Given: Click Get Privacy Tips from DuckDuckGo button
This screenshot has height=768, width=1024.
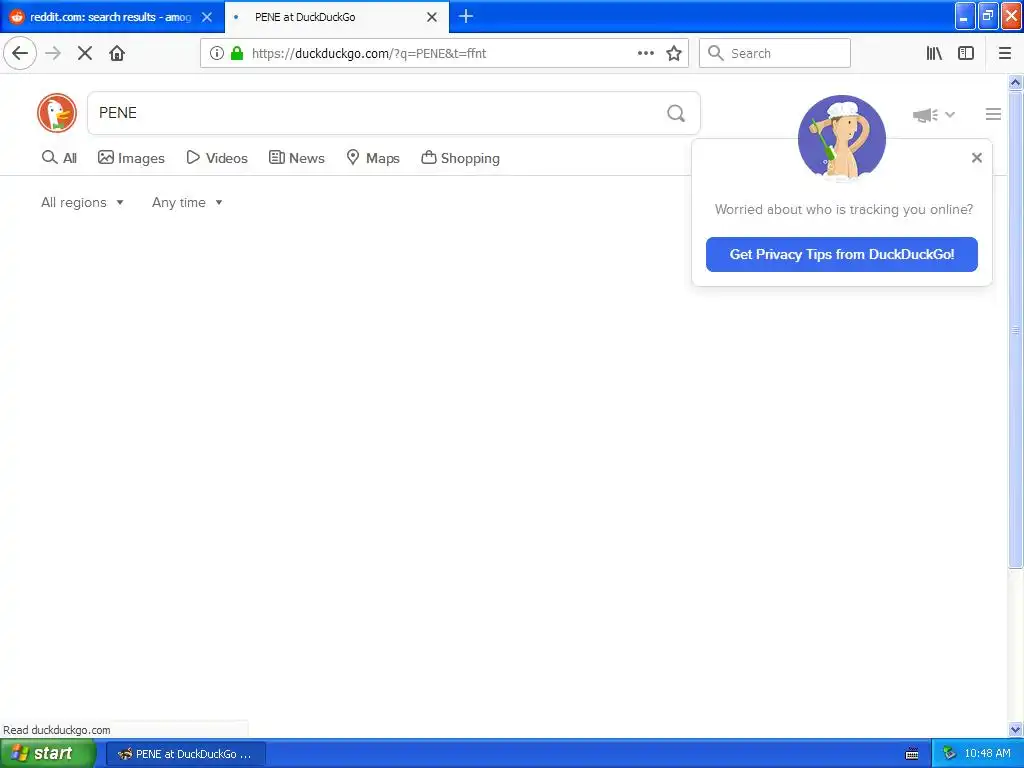Looking at the screenshot, I should click(841, 254).
